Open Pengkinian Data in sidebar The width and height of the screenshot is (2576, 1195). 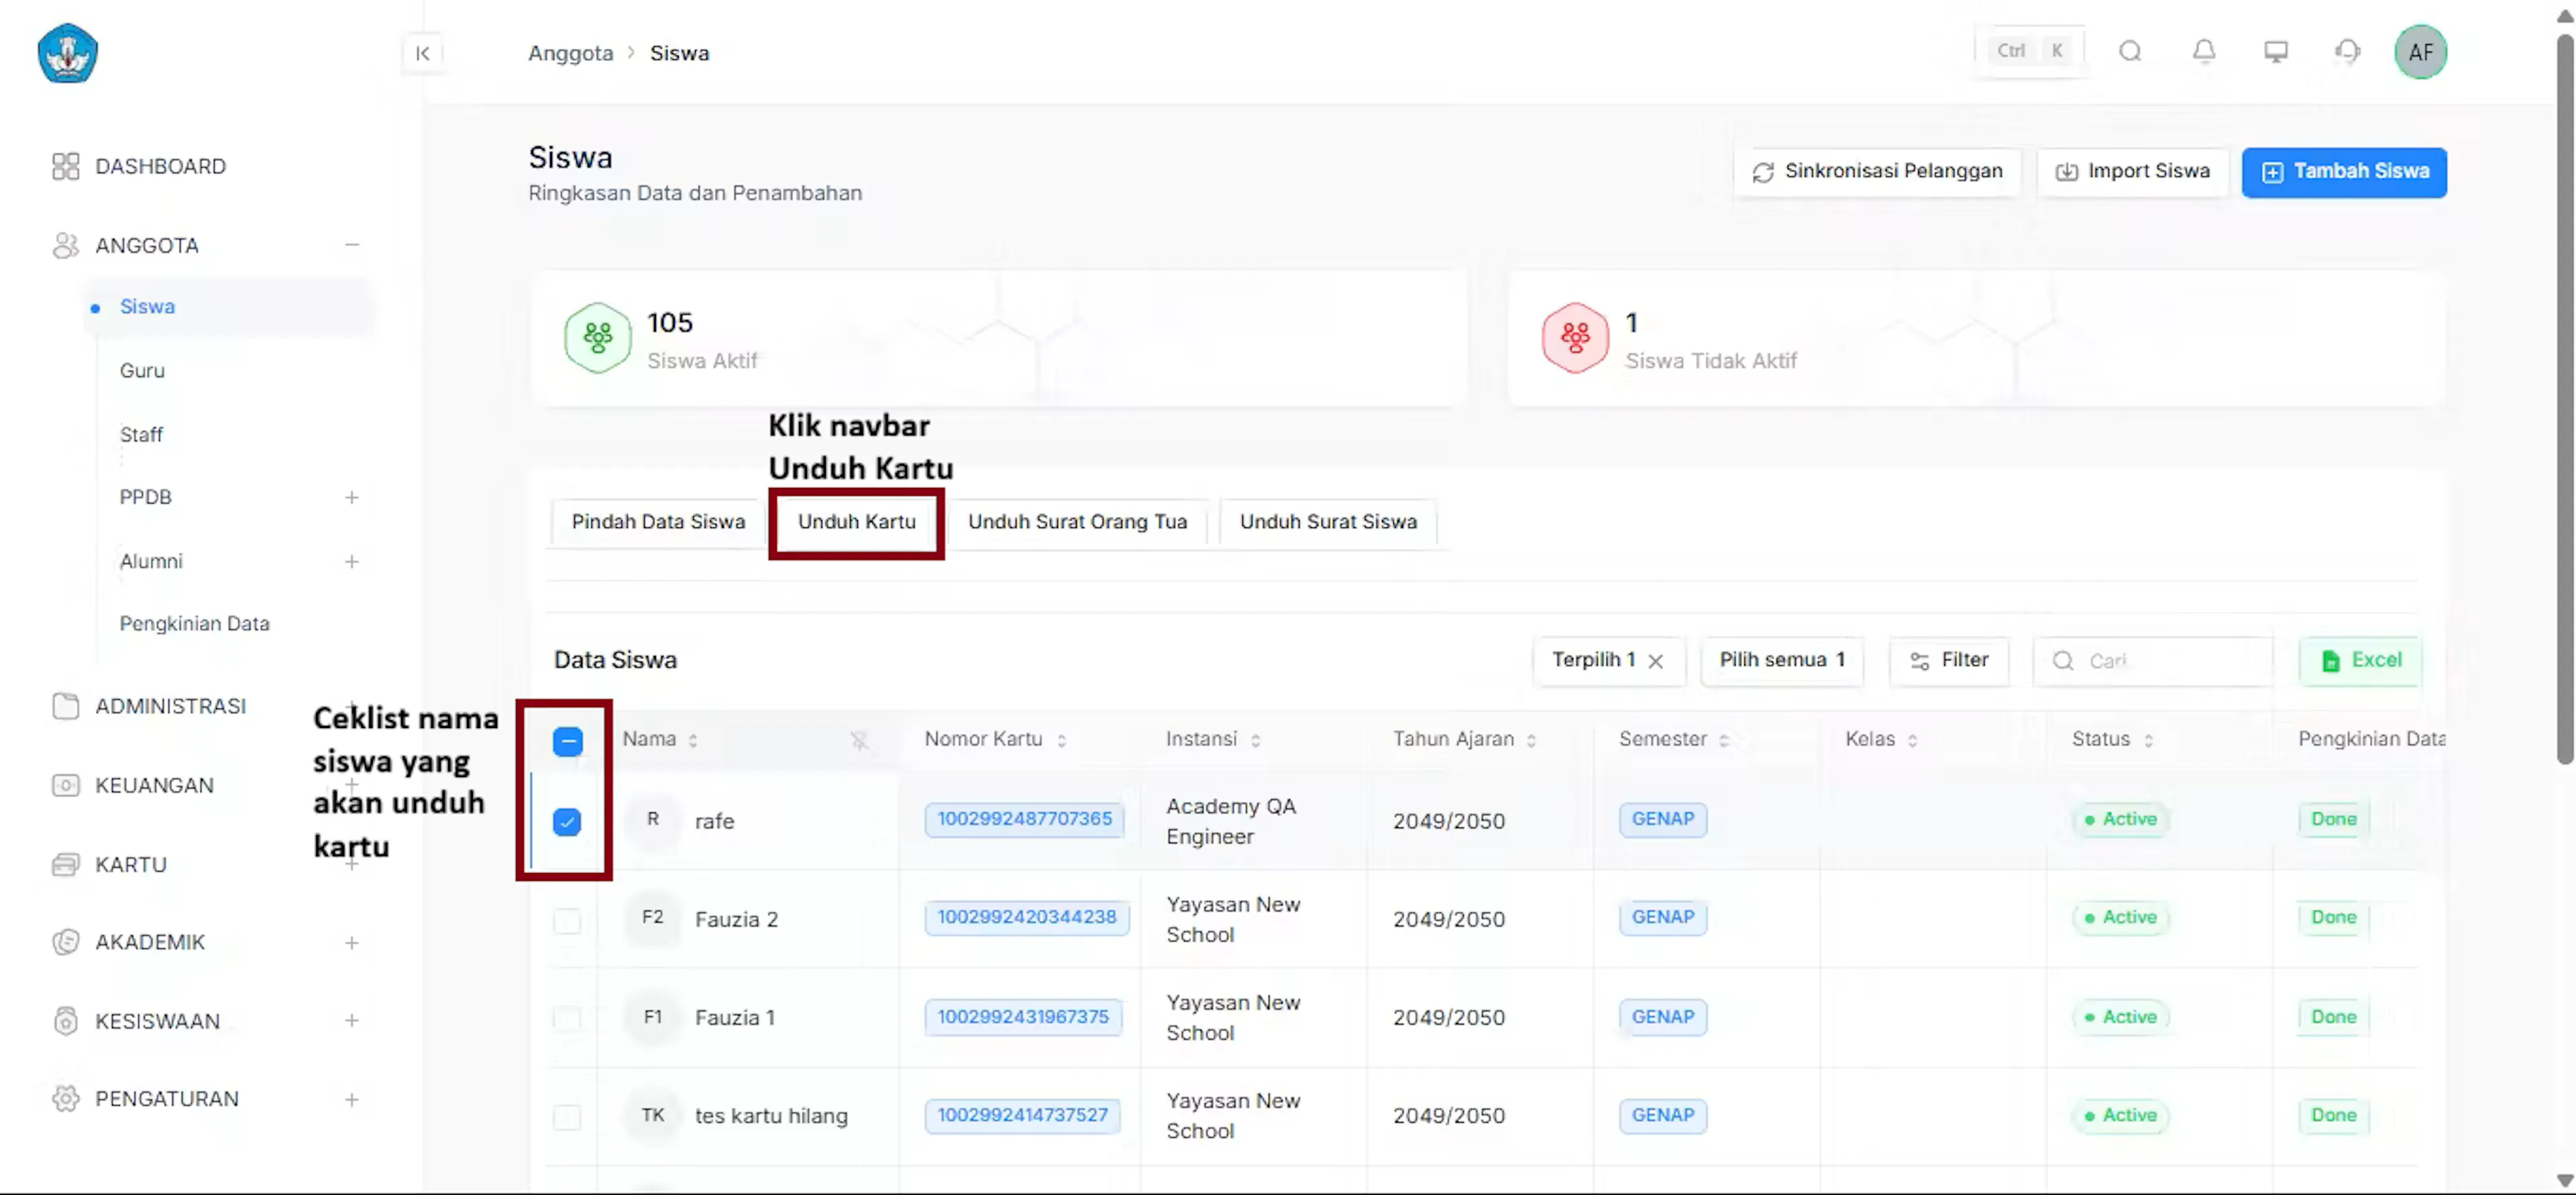[x=194, y=624]
